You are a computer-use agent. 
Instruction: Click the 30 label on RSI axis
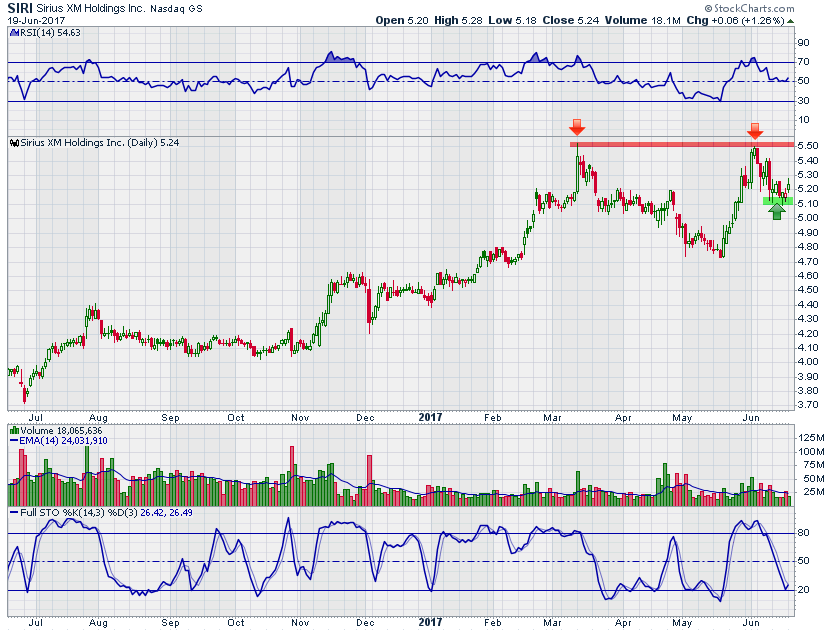pyautogui.click(x=803, y=101)
